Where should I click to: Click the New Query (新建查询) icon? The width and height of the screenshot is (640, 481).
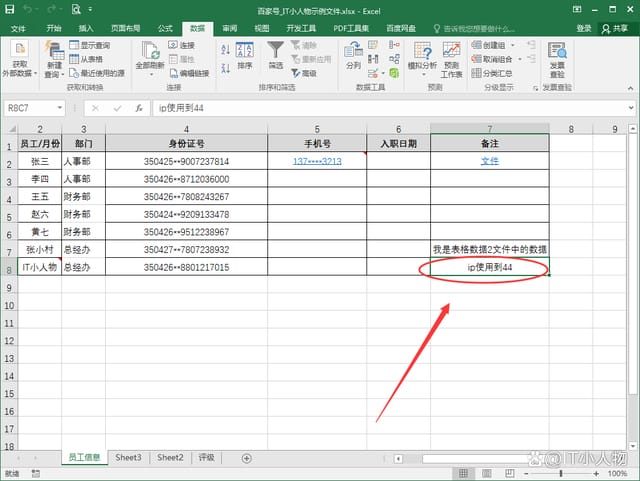tap(53, 53)
